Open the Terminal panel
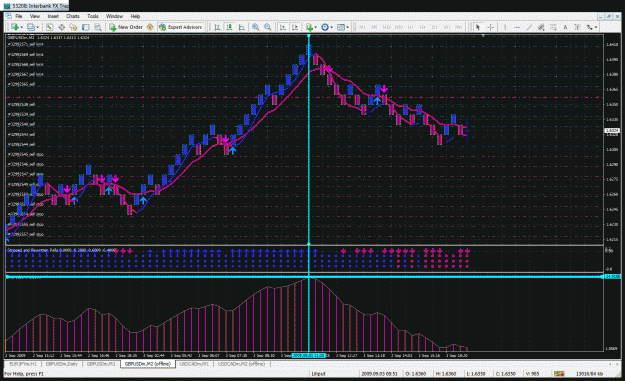The width and height of the screenshot is (625, 381). [85, 27]
